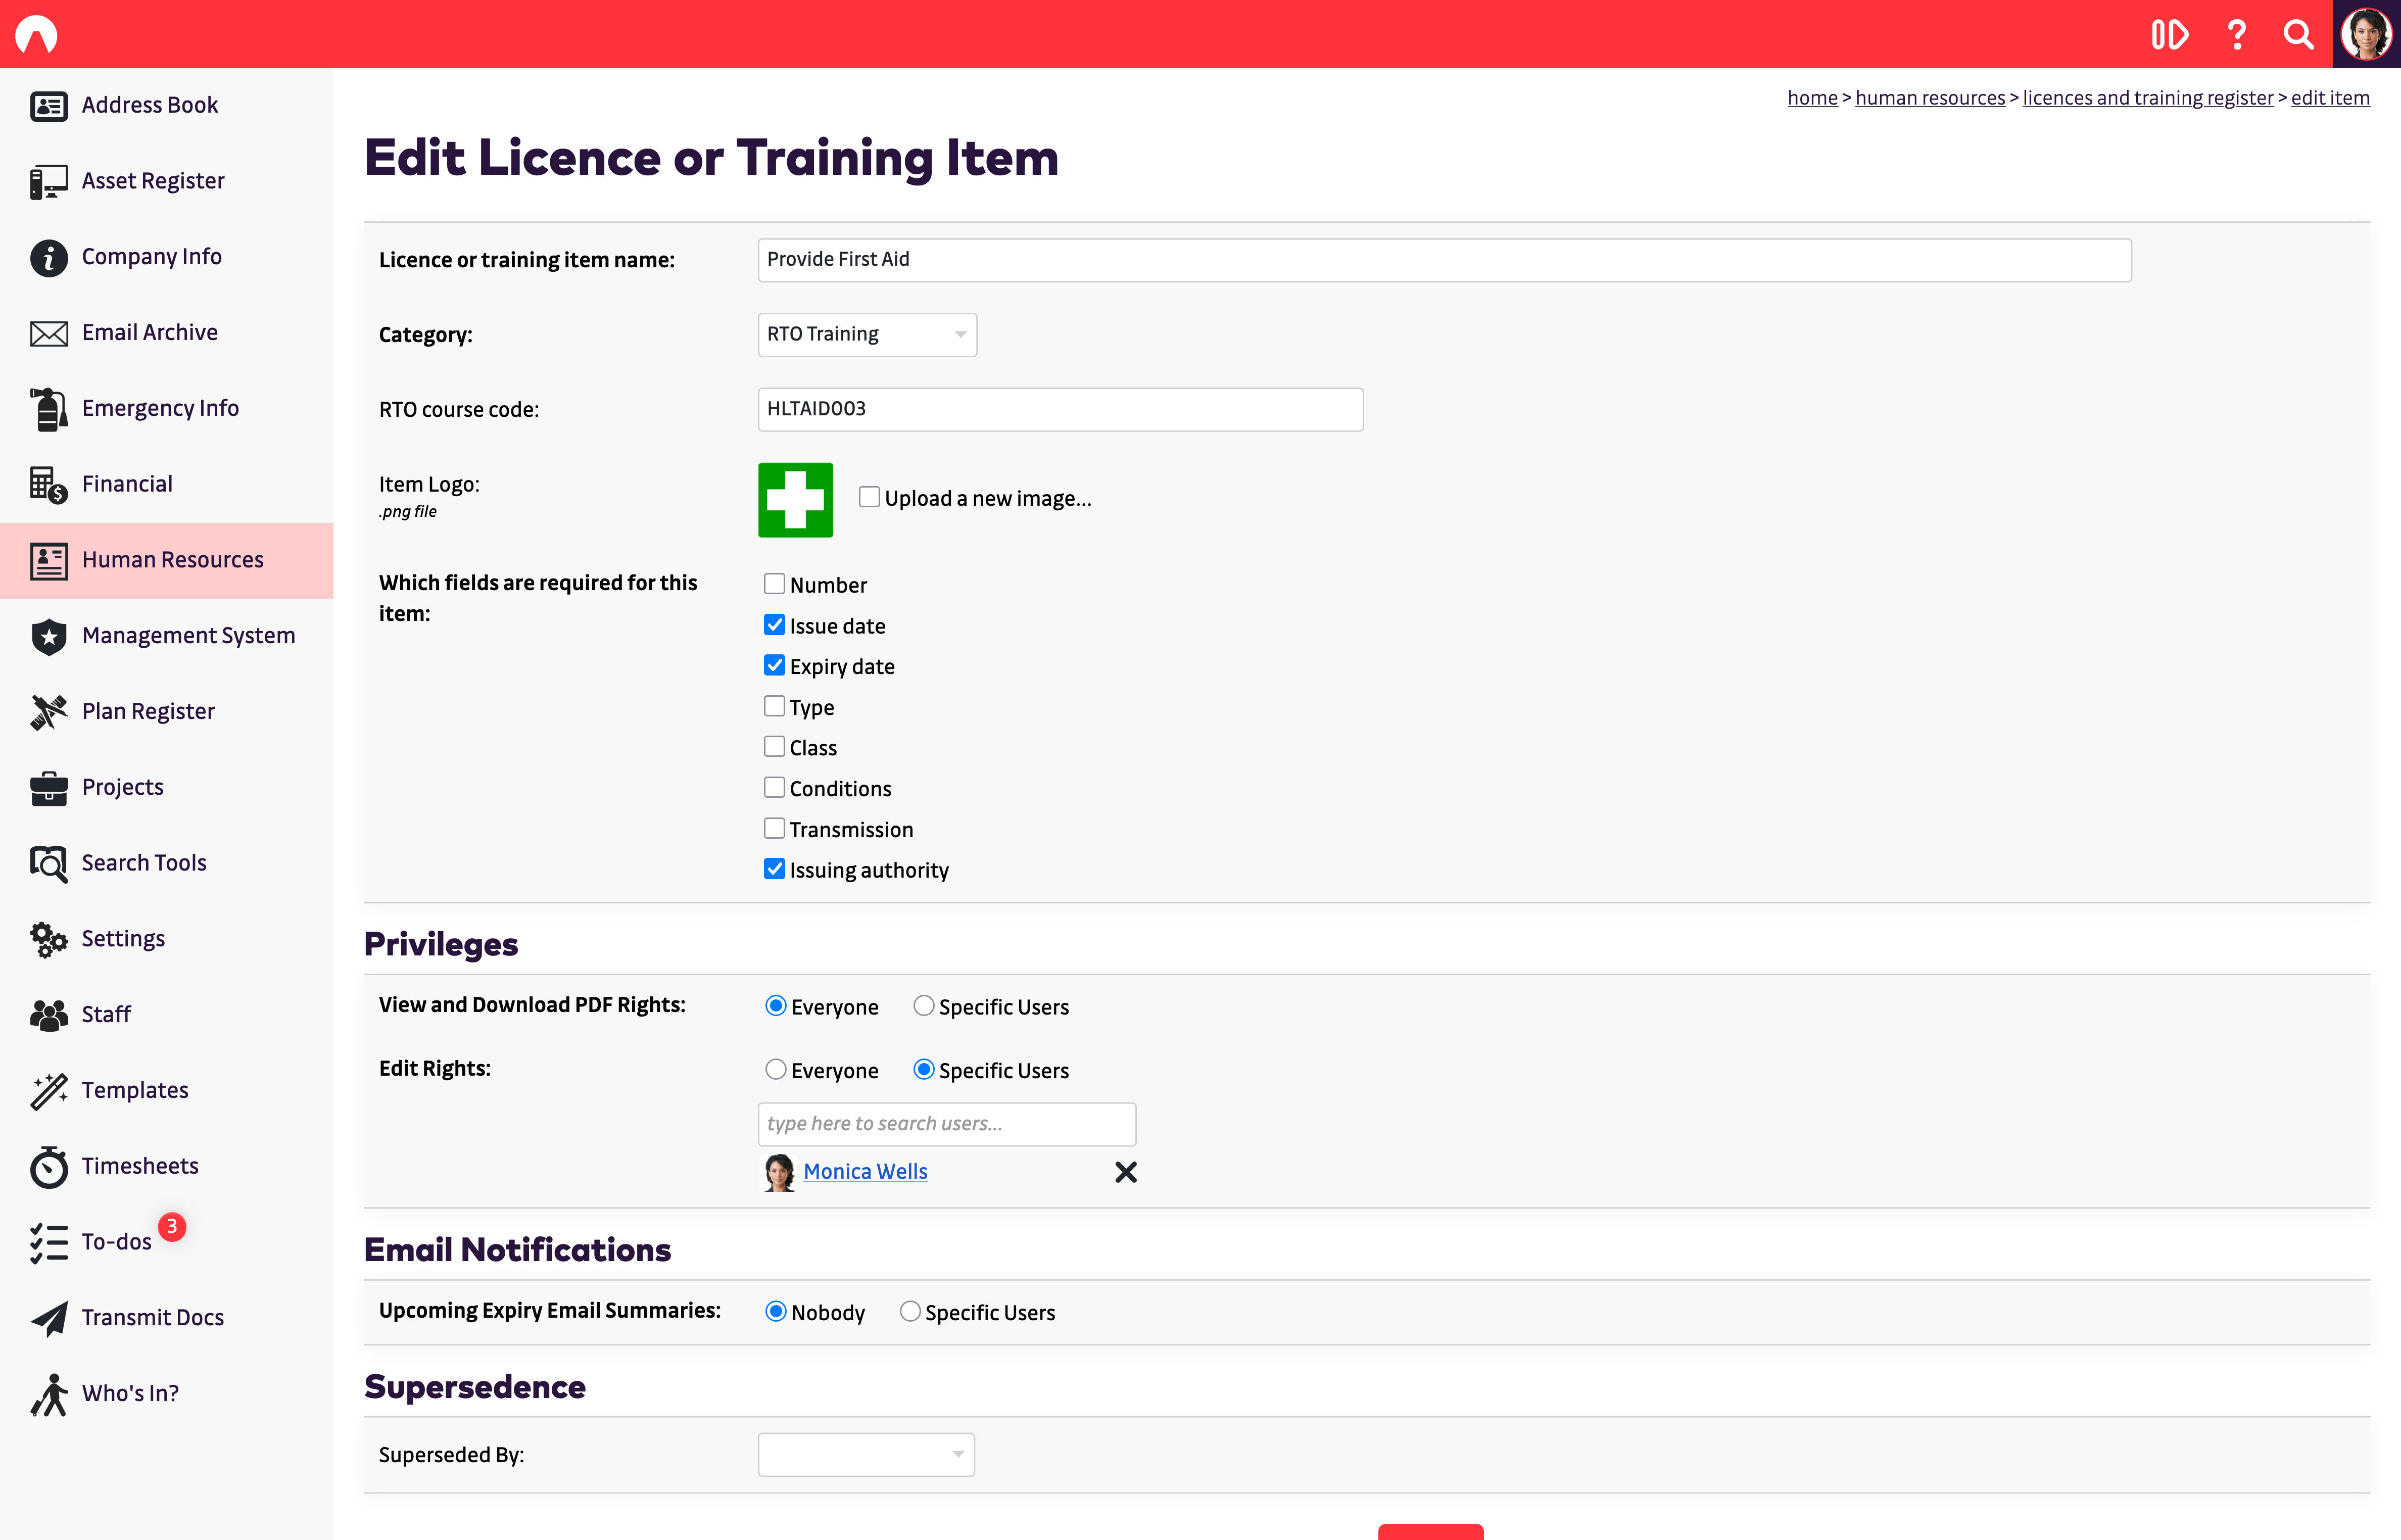Tick the Upload a new image checkbox
The width and height of the screenshot is (2401, 1540).
tap(869, 497)
